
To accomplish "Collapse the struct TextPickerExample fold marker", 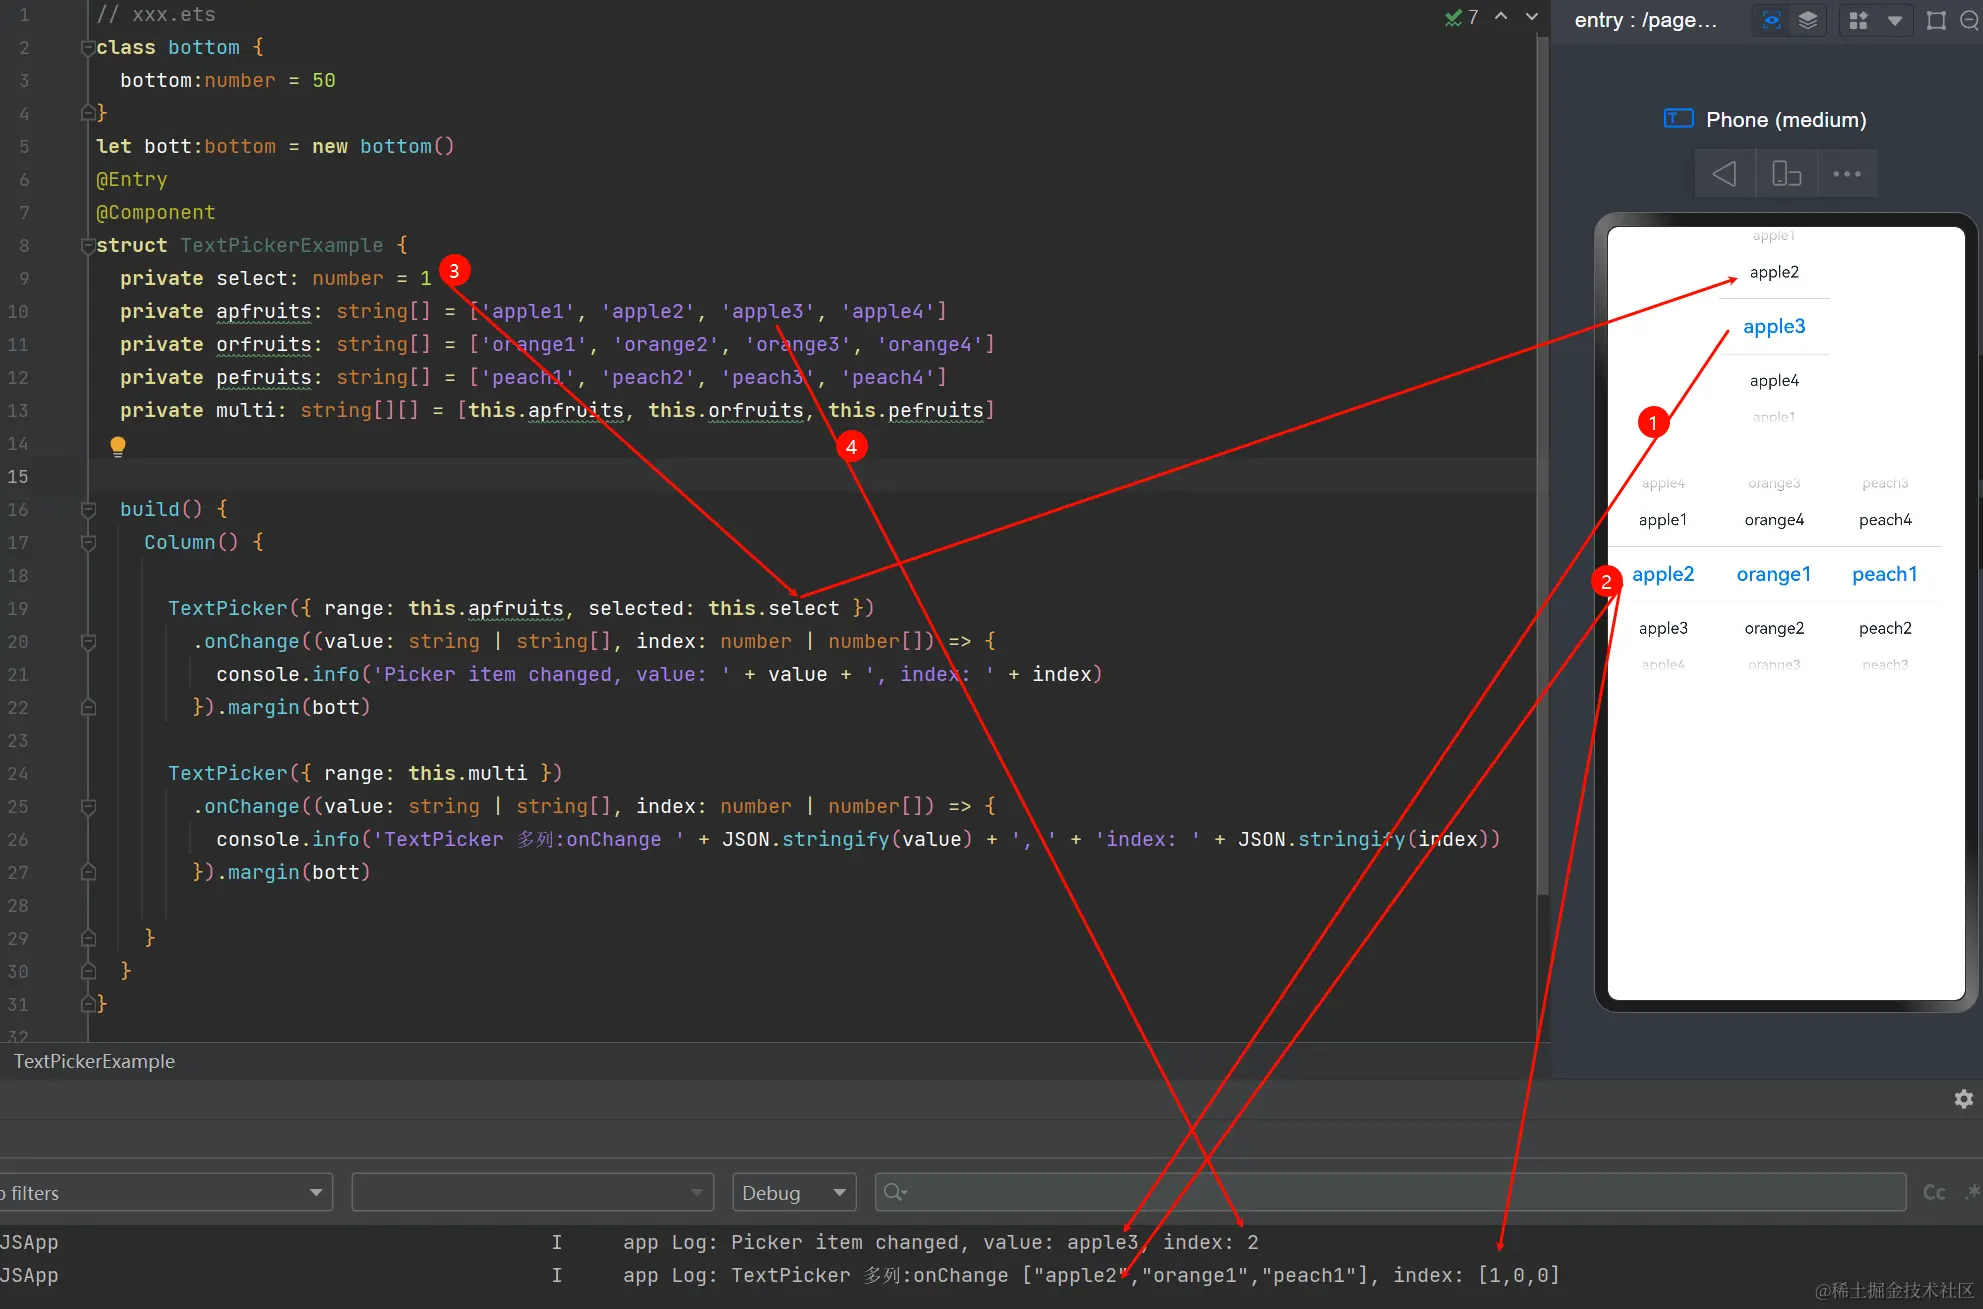I will pos(88,246).
